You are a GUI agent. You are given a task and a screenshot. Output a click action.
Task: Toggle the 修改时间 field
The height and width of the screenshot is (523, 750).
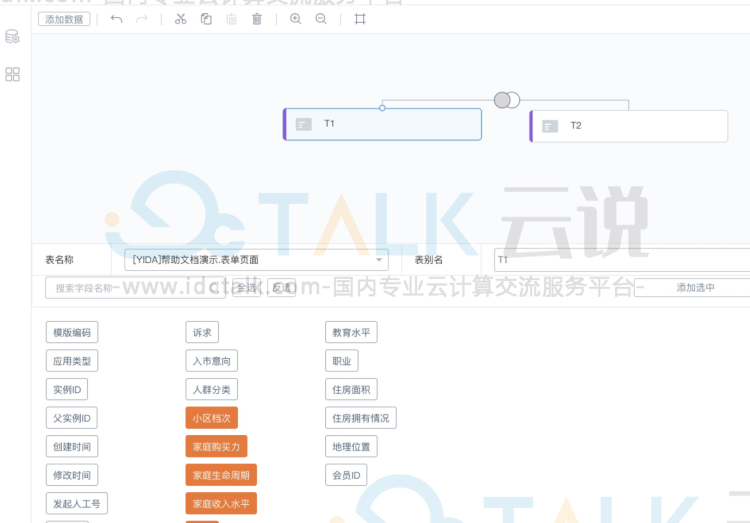coord(72,475)
